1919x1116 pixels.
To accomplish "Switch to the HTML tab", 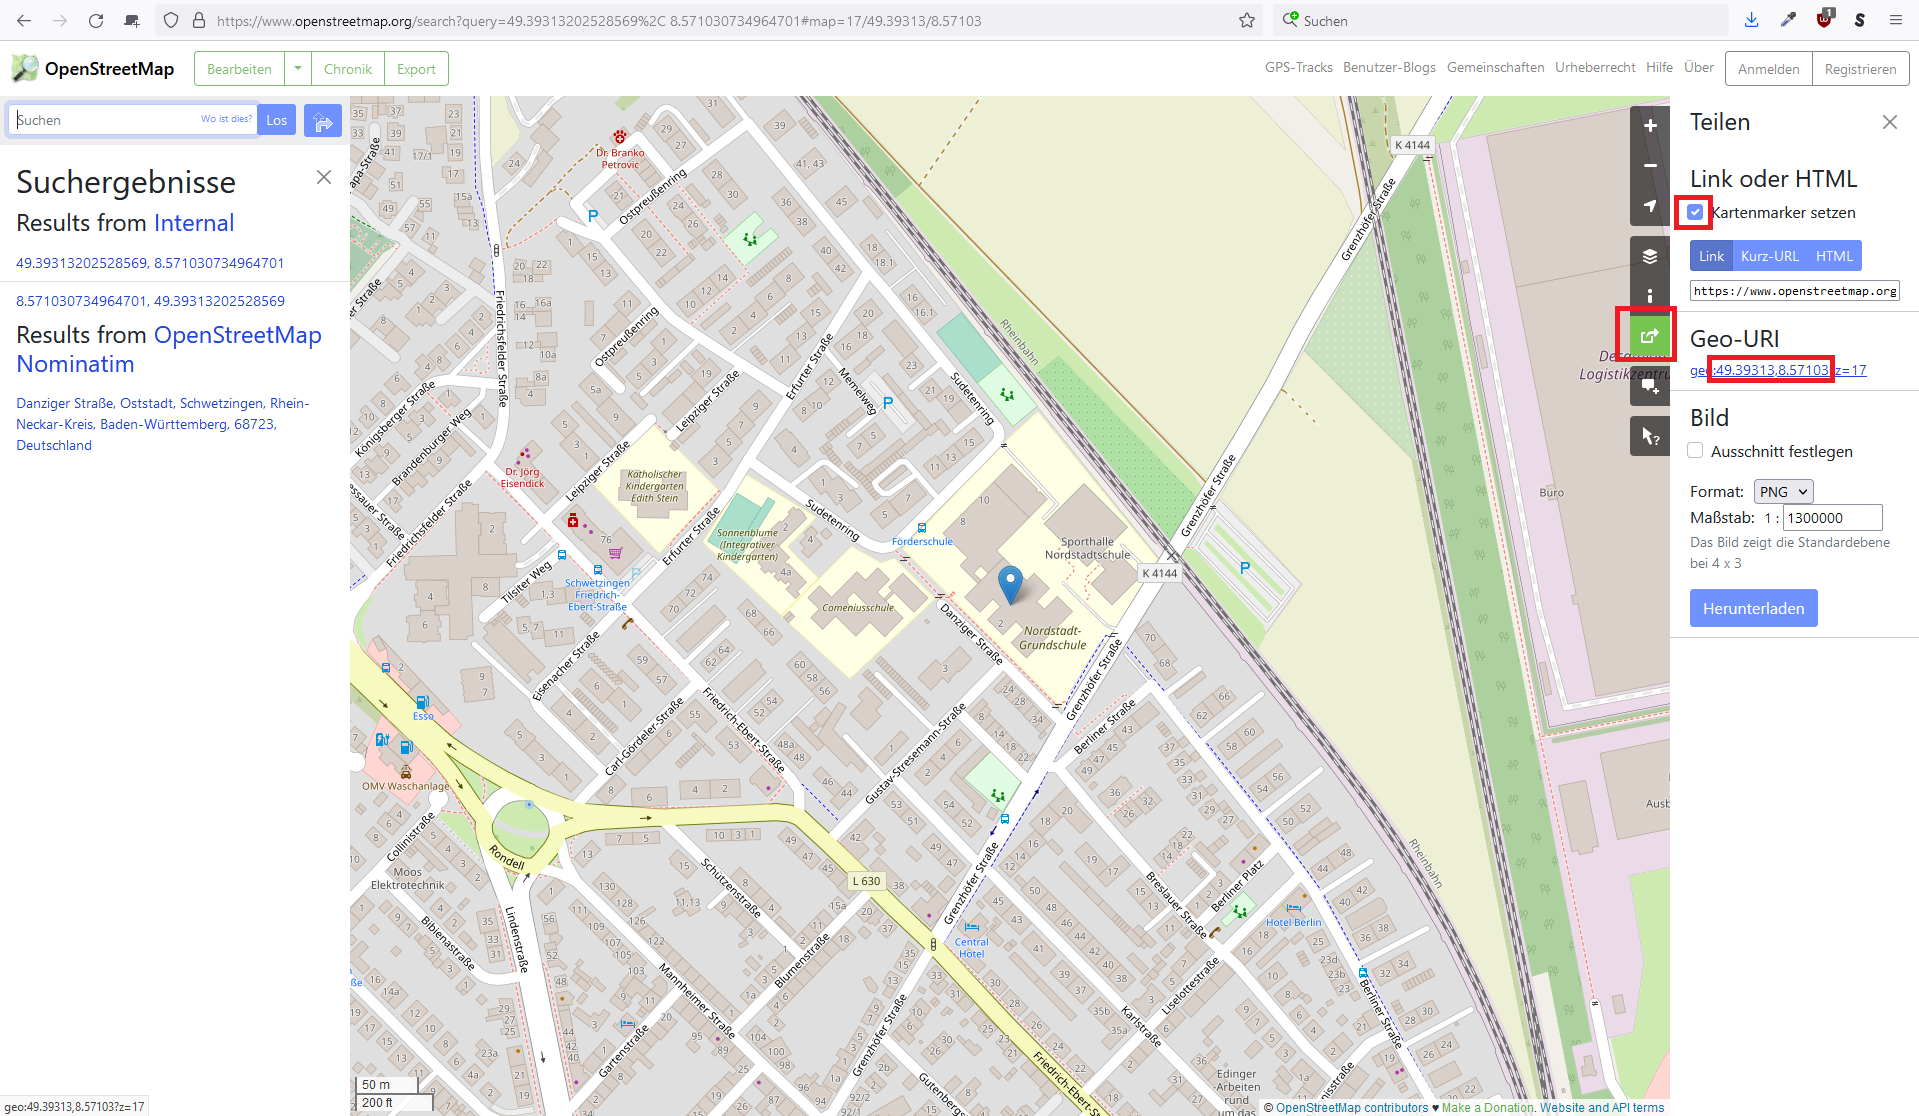I will click(x=1834, y=256).
